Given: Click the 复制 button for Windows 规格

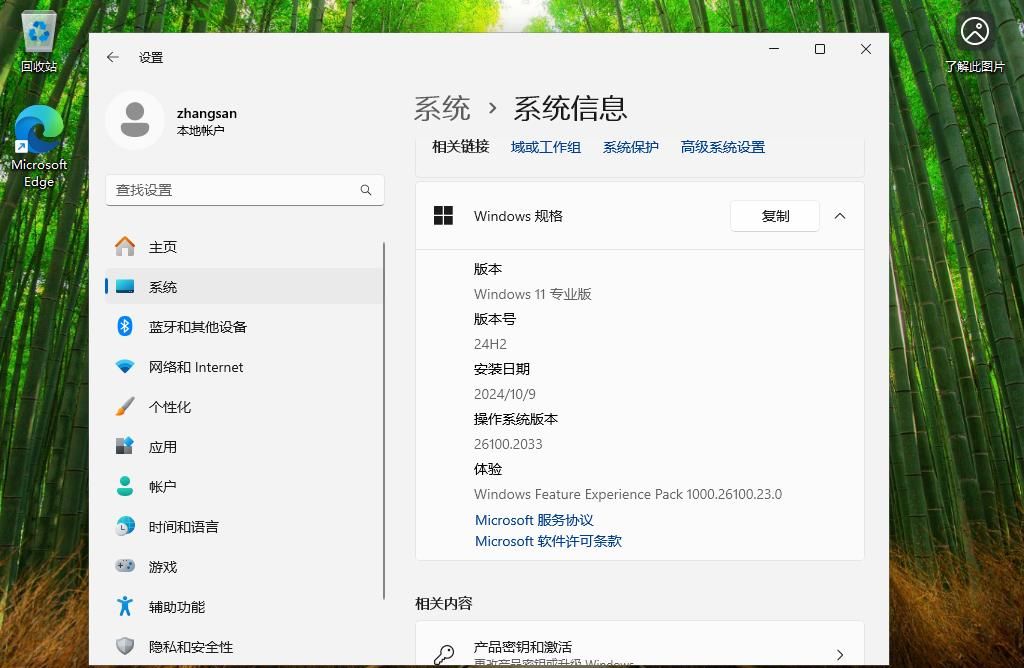Looking at the screenshot, I should click(x=774, y=215).
